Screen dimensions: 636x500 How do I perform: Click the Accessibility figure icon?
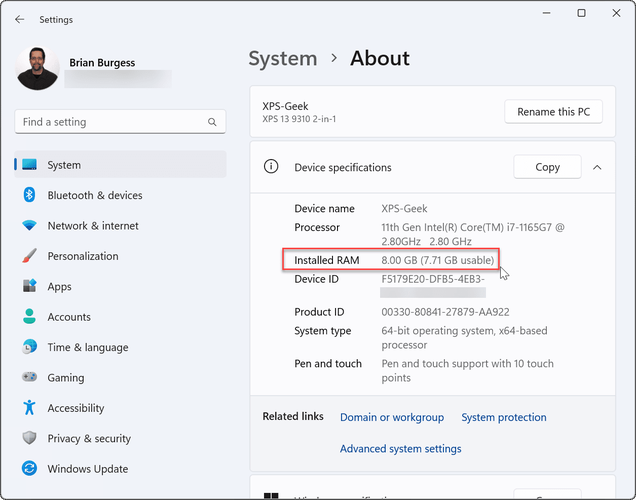point(29,408)
